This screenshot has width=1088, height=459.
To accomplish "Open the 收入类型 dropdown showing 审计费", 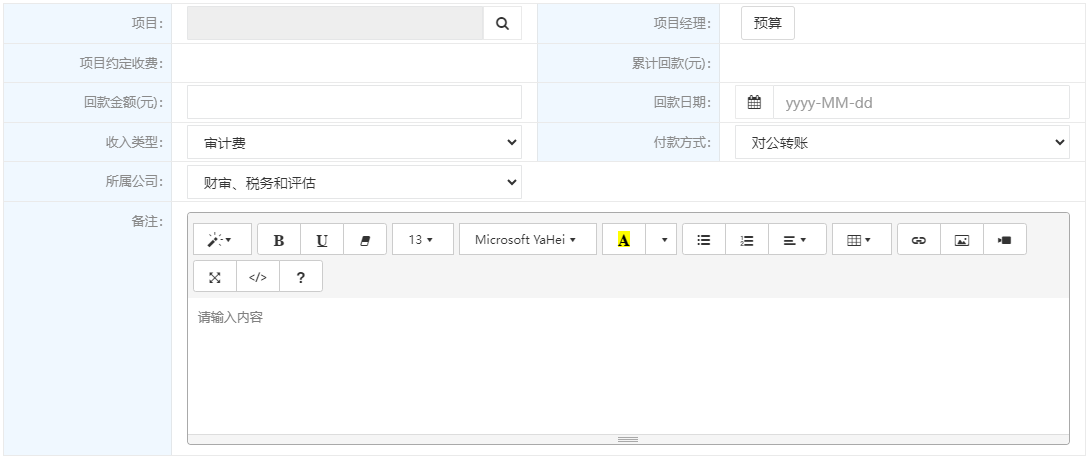I will 354,143.
